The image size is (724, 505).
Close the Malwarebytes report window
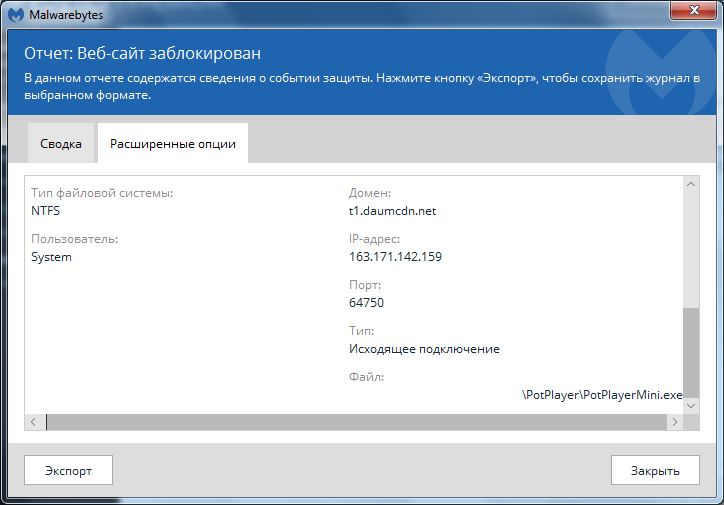pos(693,10)
